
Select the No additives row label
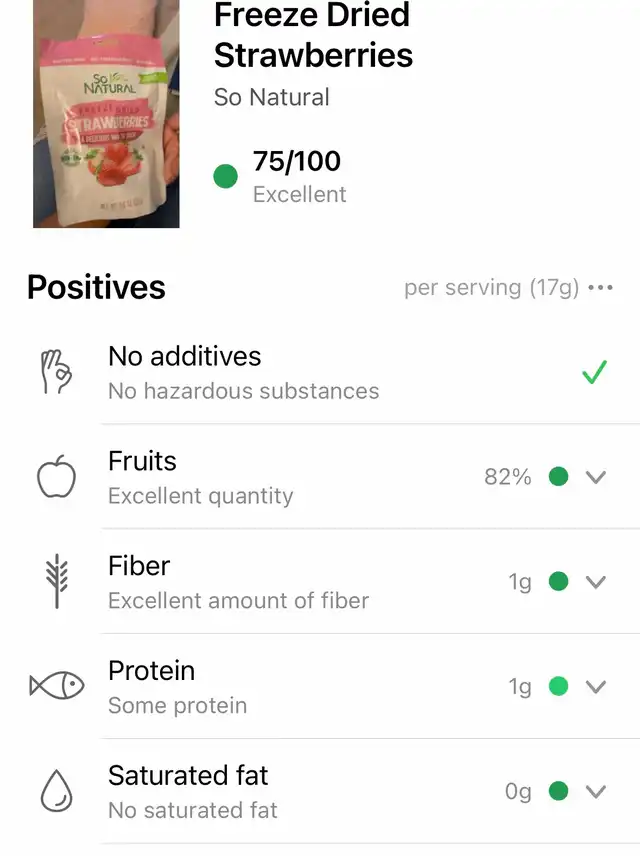coord(185,357)
